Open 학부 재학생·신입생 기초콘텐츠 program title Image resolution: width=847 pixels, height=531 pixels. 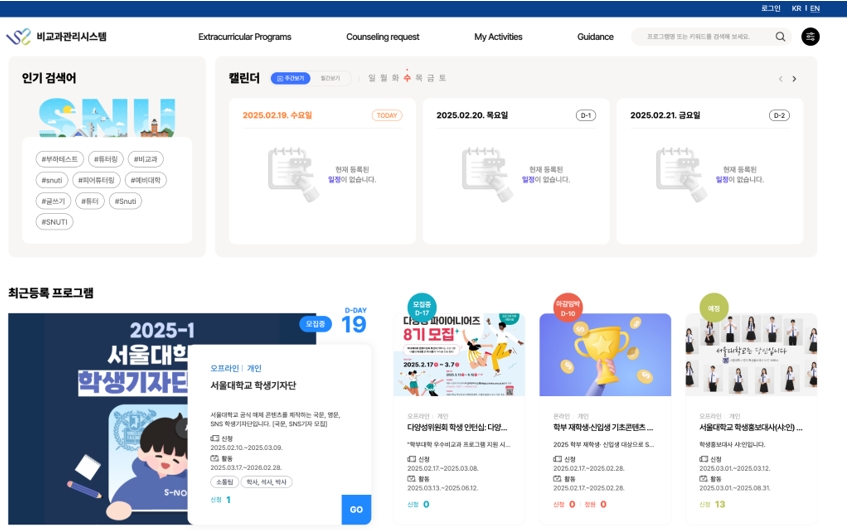(603, 427)
